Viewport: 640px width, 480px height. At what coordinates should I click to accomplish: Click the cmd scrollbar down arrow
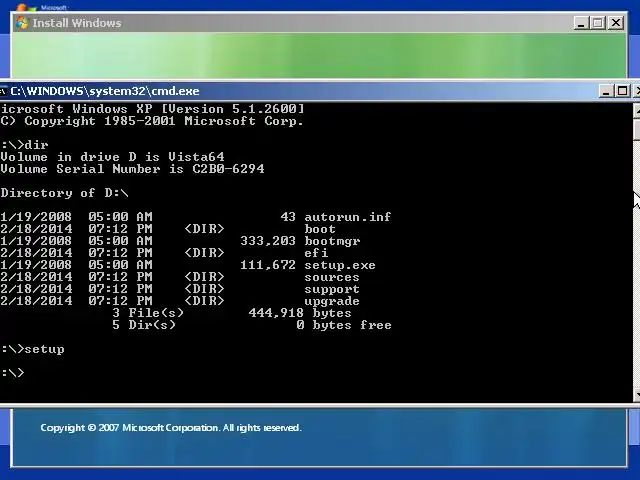pyautogui.click(x=636, y=394)
